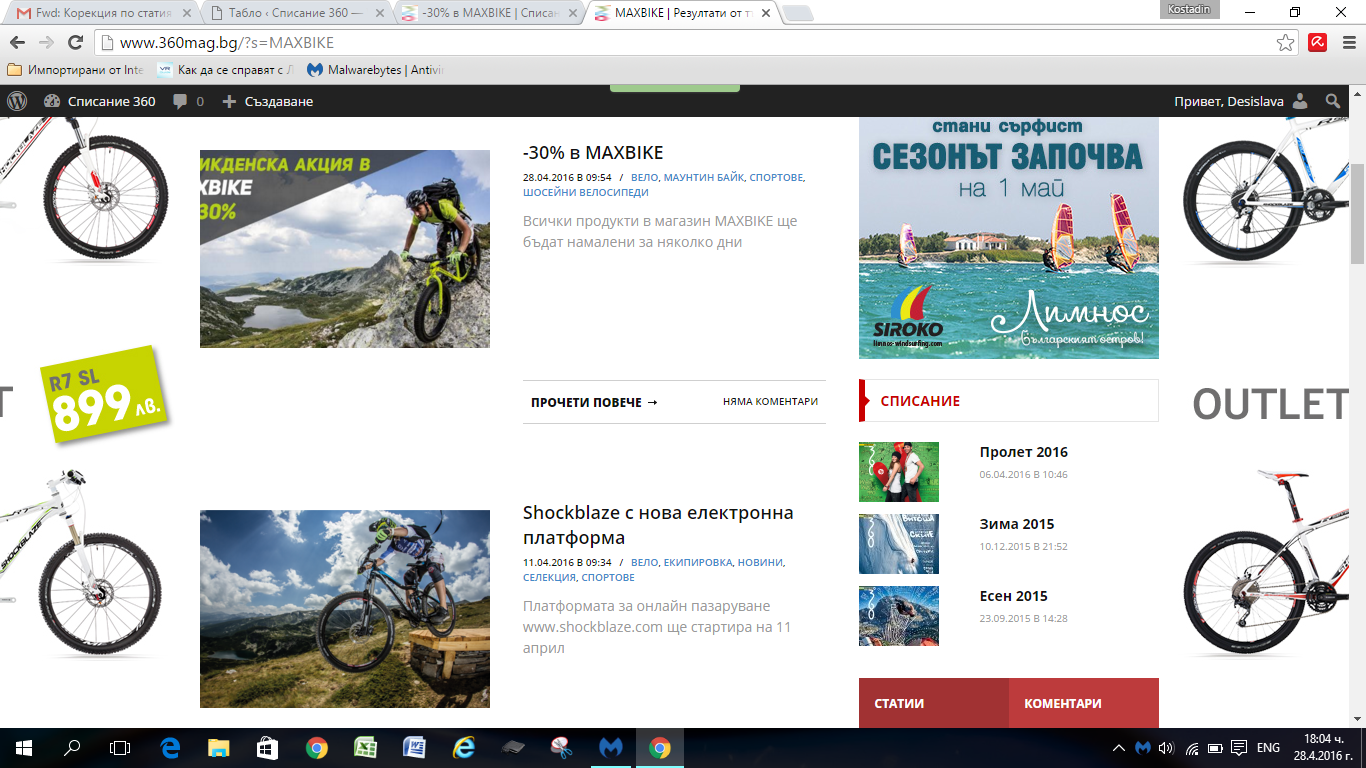Open File Explorer from taskbar
Viewport: 1366px width, 768px height.
click(218, 747)
